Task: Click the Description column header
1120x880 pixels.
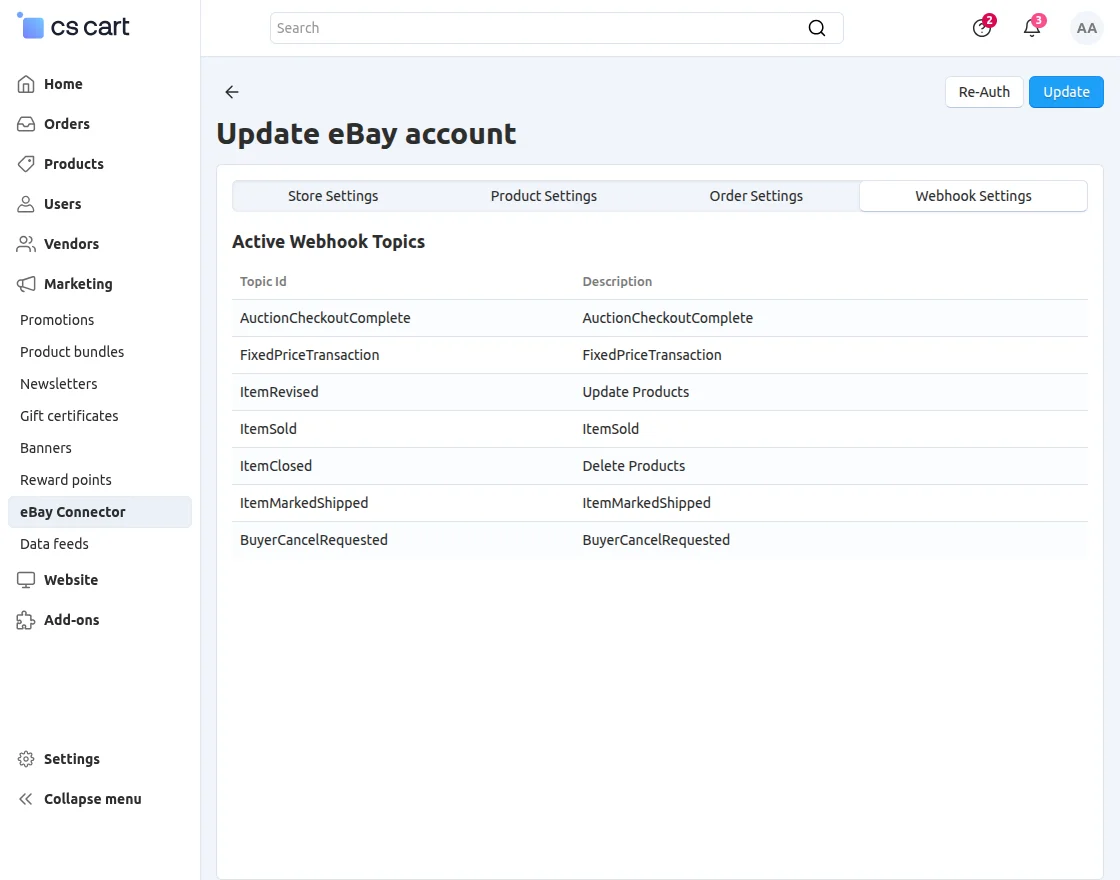Action: click(617, 281)
